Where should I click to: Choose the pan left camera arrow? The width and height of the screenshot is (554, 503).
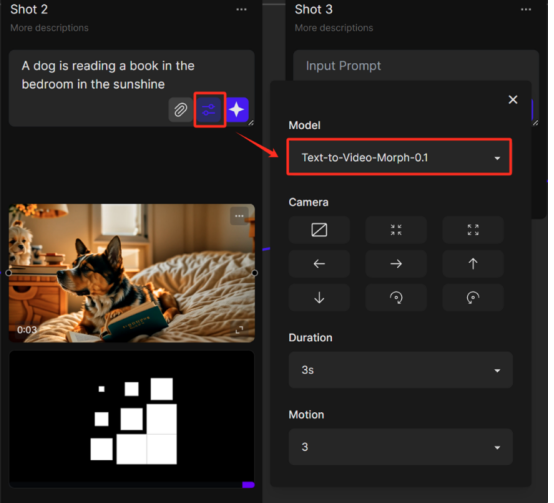[x=319, y=264]
